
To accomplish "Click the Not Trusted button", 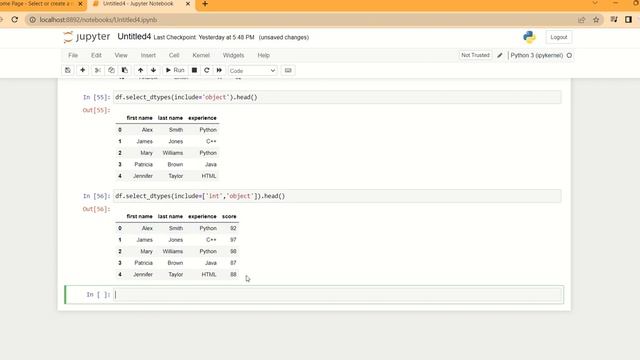I will click(475, 55).
